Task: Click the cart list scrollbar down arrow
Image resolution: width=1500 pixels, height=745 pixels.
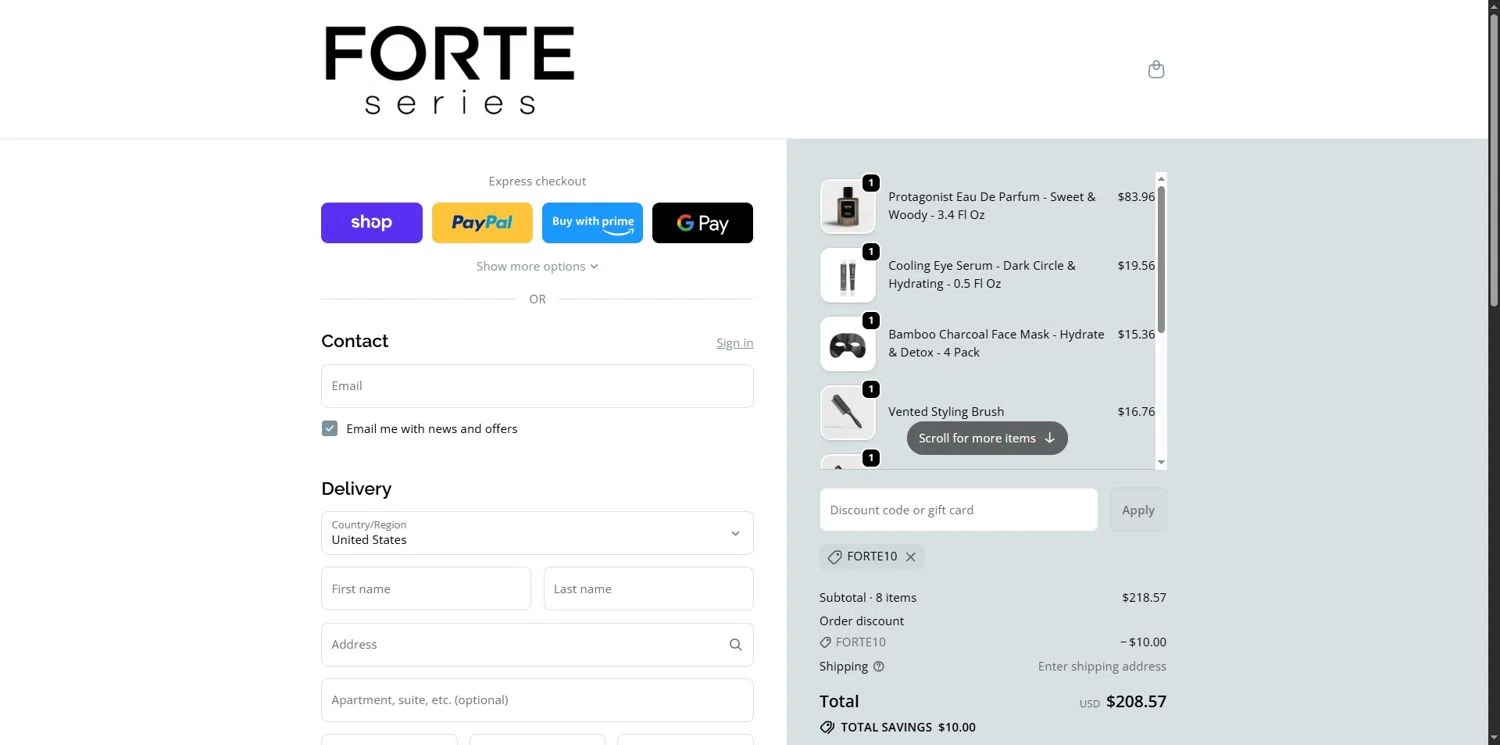Action: (x=1161, y=462)
